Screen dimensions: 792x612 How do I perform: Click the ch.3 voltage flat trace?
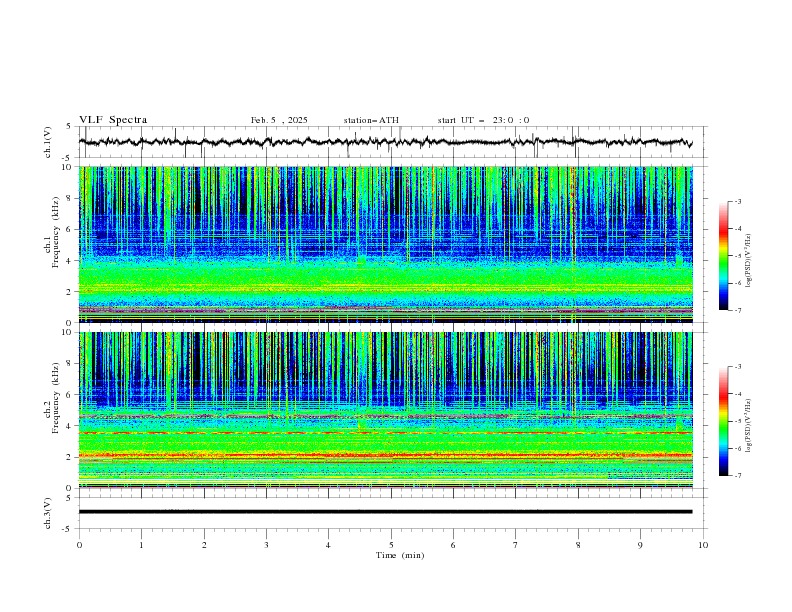point(385,512)
